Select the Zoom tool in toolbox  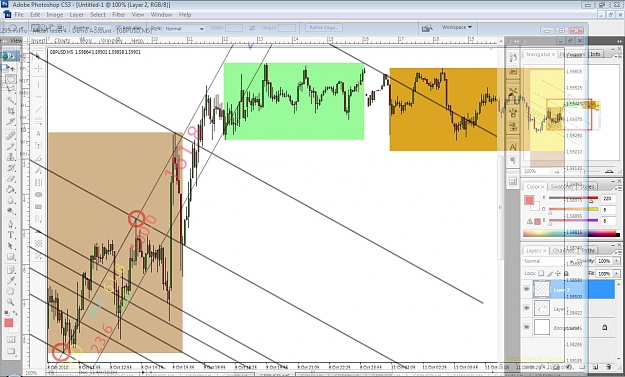[x=10, y=302]
